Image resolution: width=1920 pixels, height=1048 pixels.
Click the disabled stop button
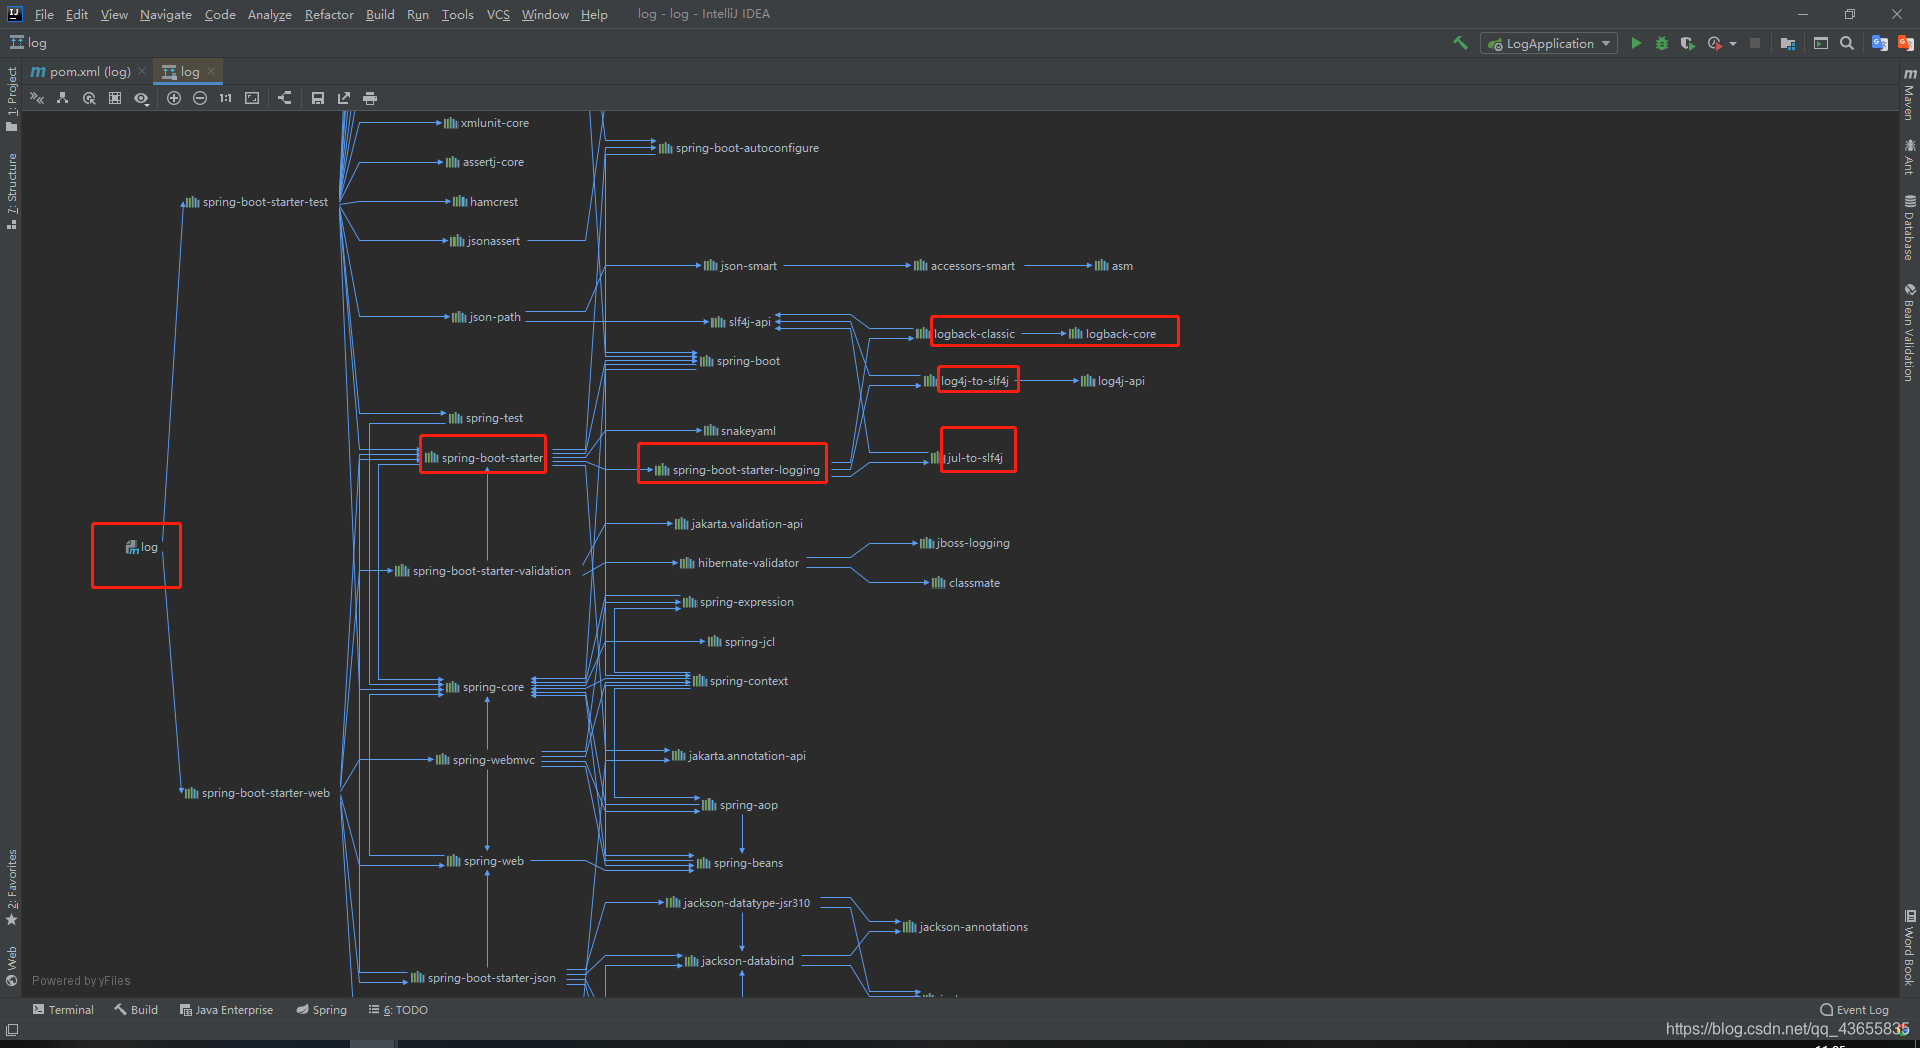1755,43
